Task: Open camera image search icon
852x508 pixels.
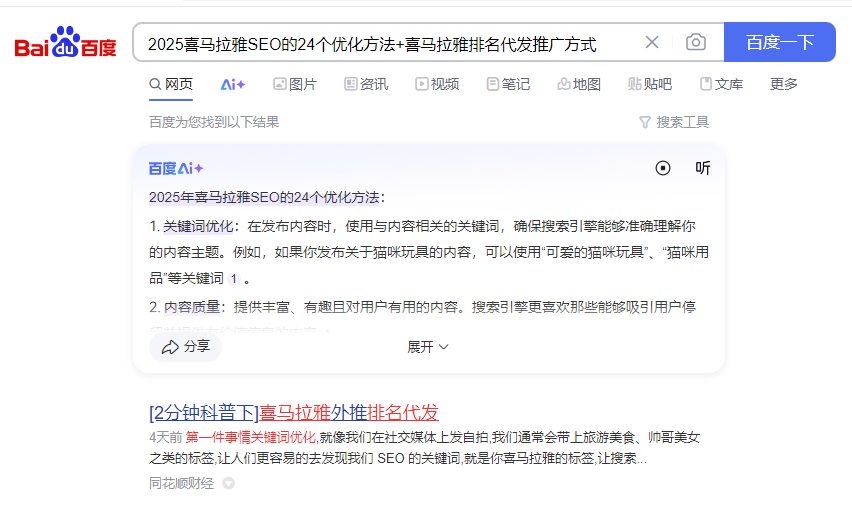Action: 696,42
